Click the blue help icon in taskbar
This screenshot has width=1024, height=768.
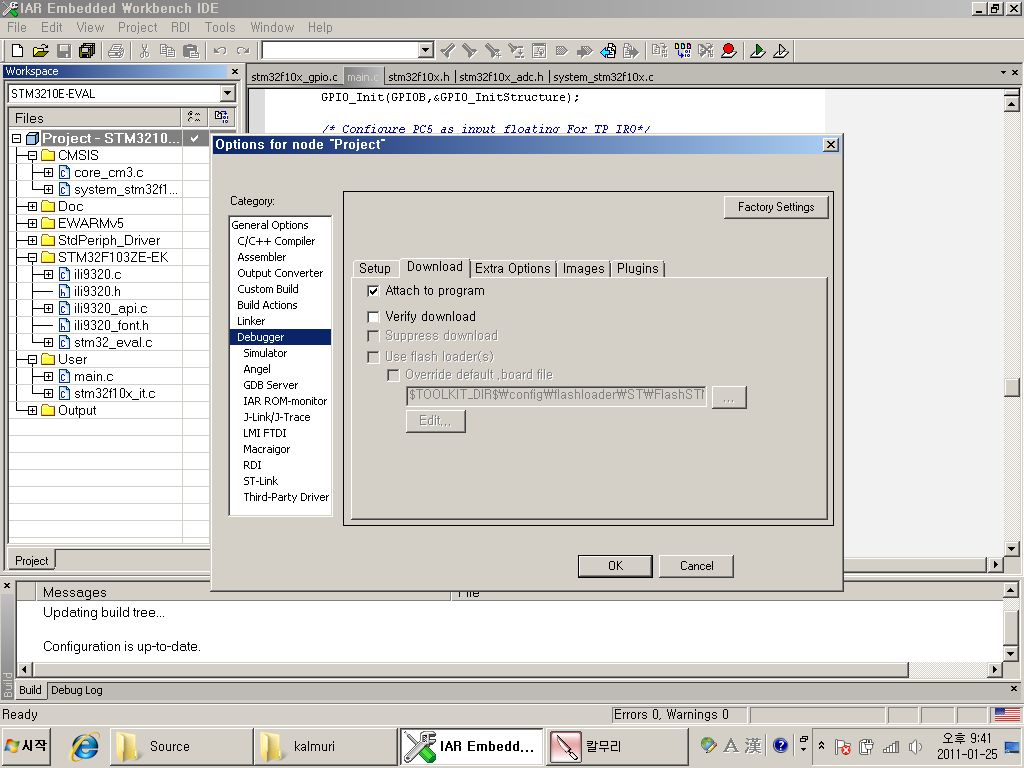[x=780, y=745]
